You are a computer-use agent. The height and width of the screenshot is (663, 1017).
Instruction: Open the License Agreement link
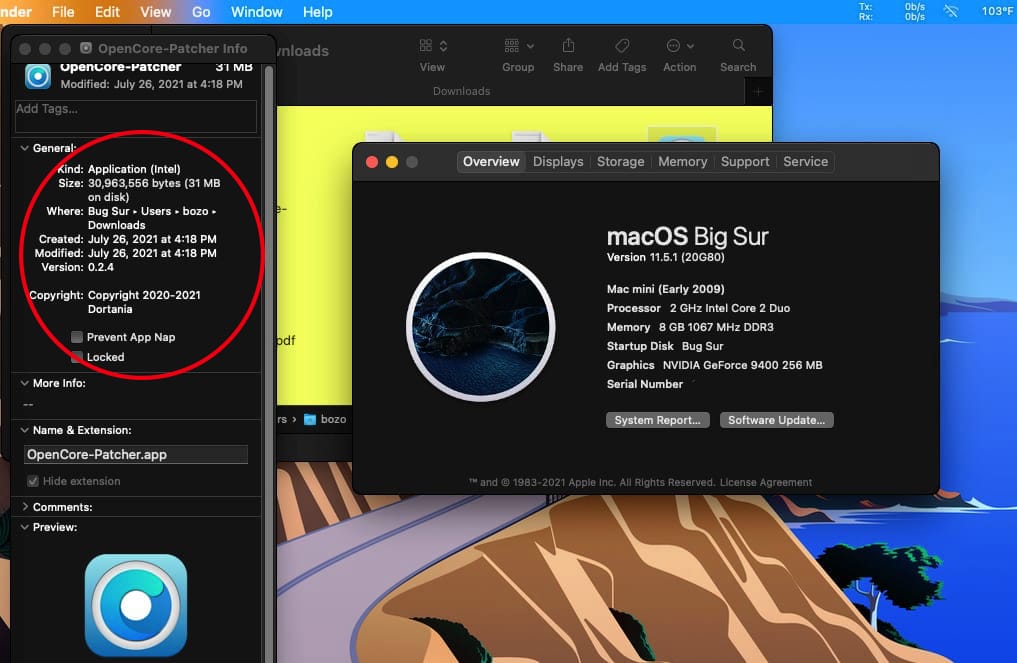click(765, 482)
